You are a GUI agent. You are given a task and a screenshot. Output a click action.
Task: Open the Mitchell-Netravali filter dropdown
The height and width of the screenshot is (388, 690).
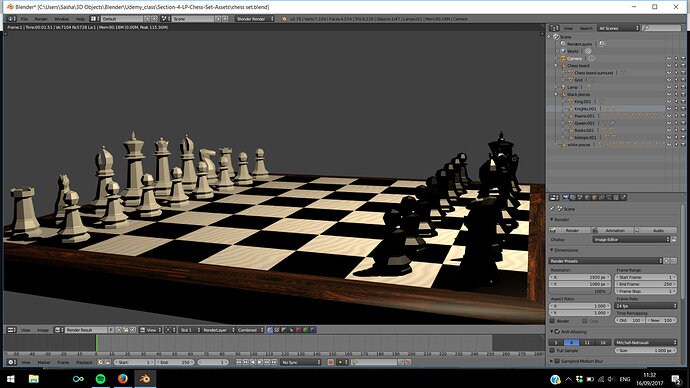point(646,342)
